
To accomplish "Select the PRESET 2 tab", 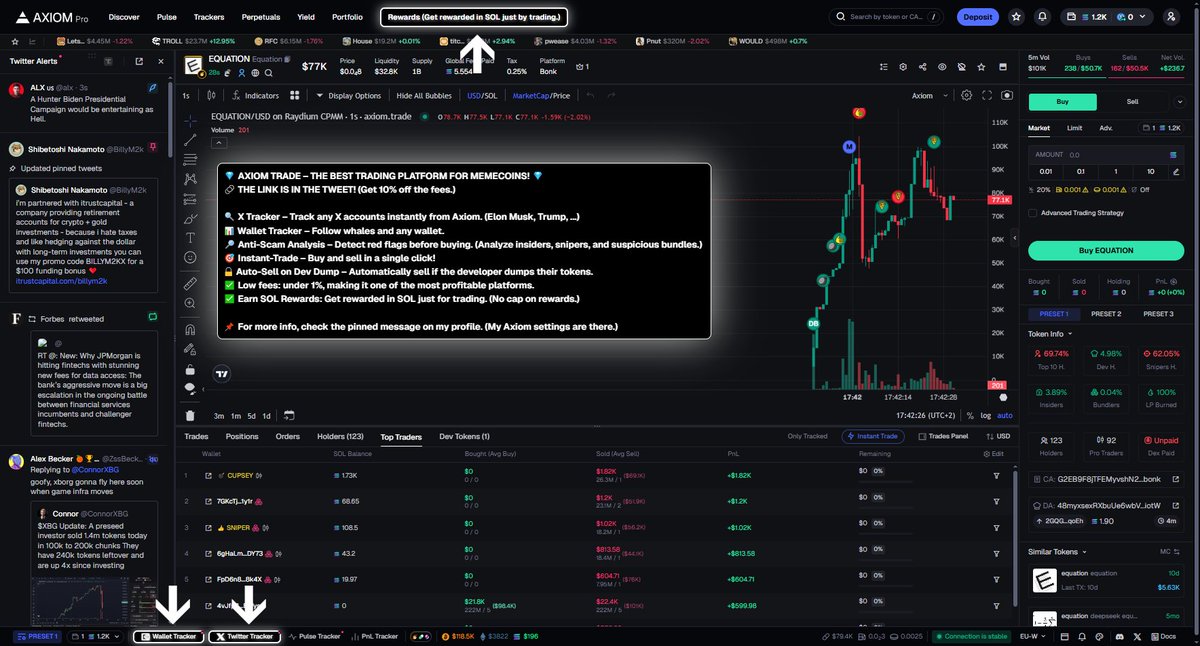I will [x=1105, y=314].
